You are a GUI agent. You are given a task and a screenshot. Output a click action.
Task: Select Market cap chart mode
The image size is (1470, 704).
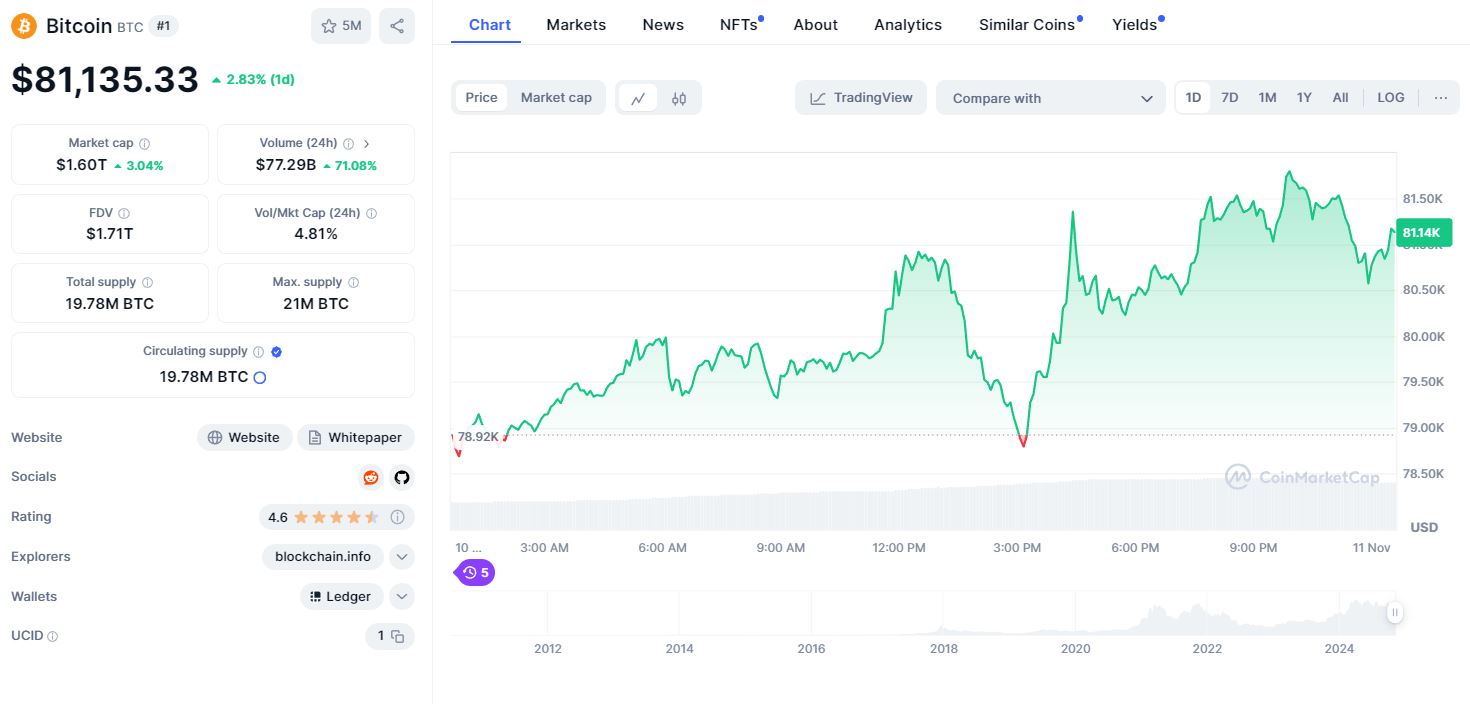pyautogui.click(x=556, y=97)
